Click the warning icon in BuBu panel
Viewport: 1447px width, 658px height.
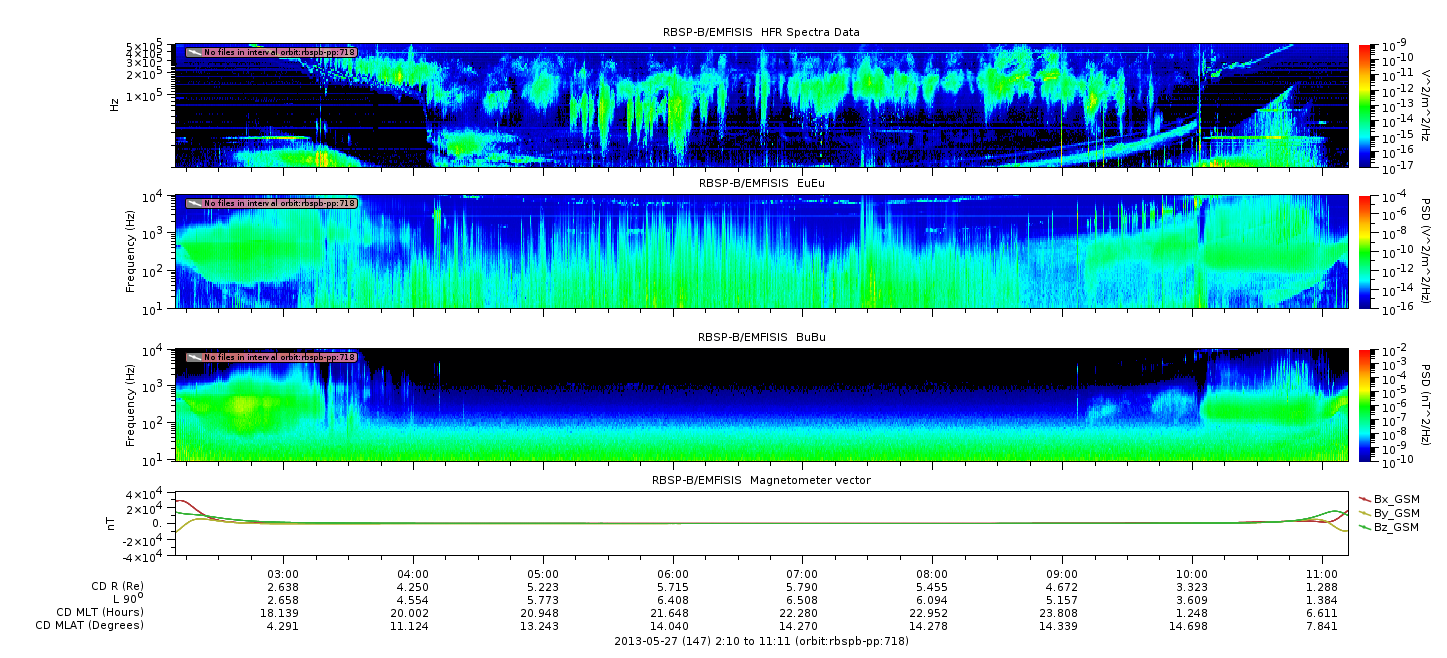(x=194, y=357)
